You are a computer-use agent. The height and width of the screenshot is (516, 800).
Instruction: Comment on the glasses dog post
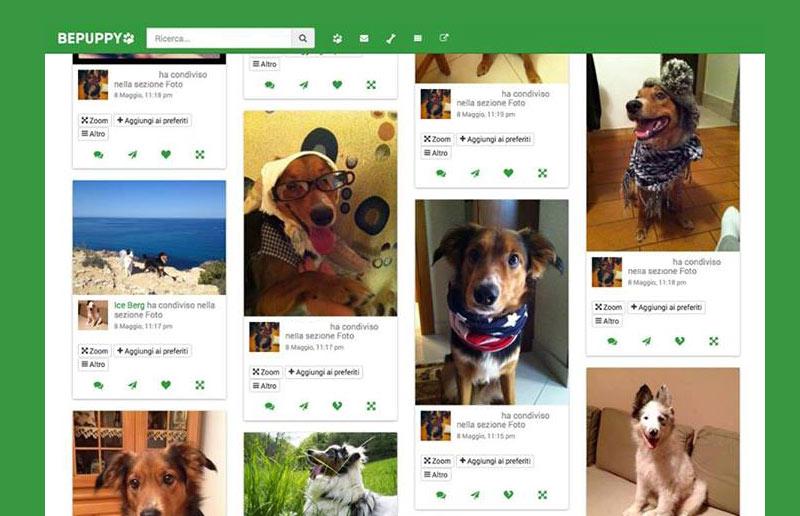270,406
